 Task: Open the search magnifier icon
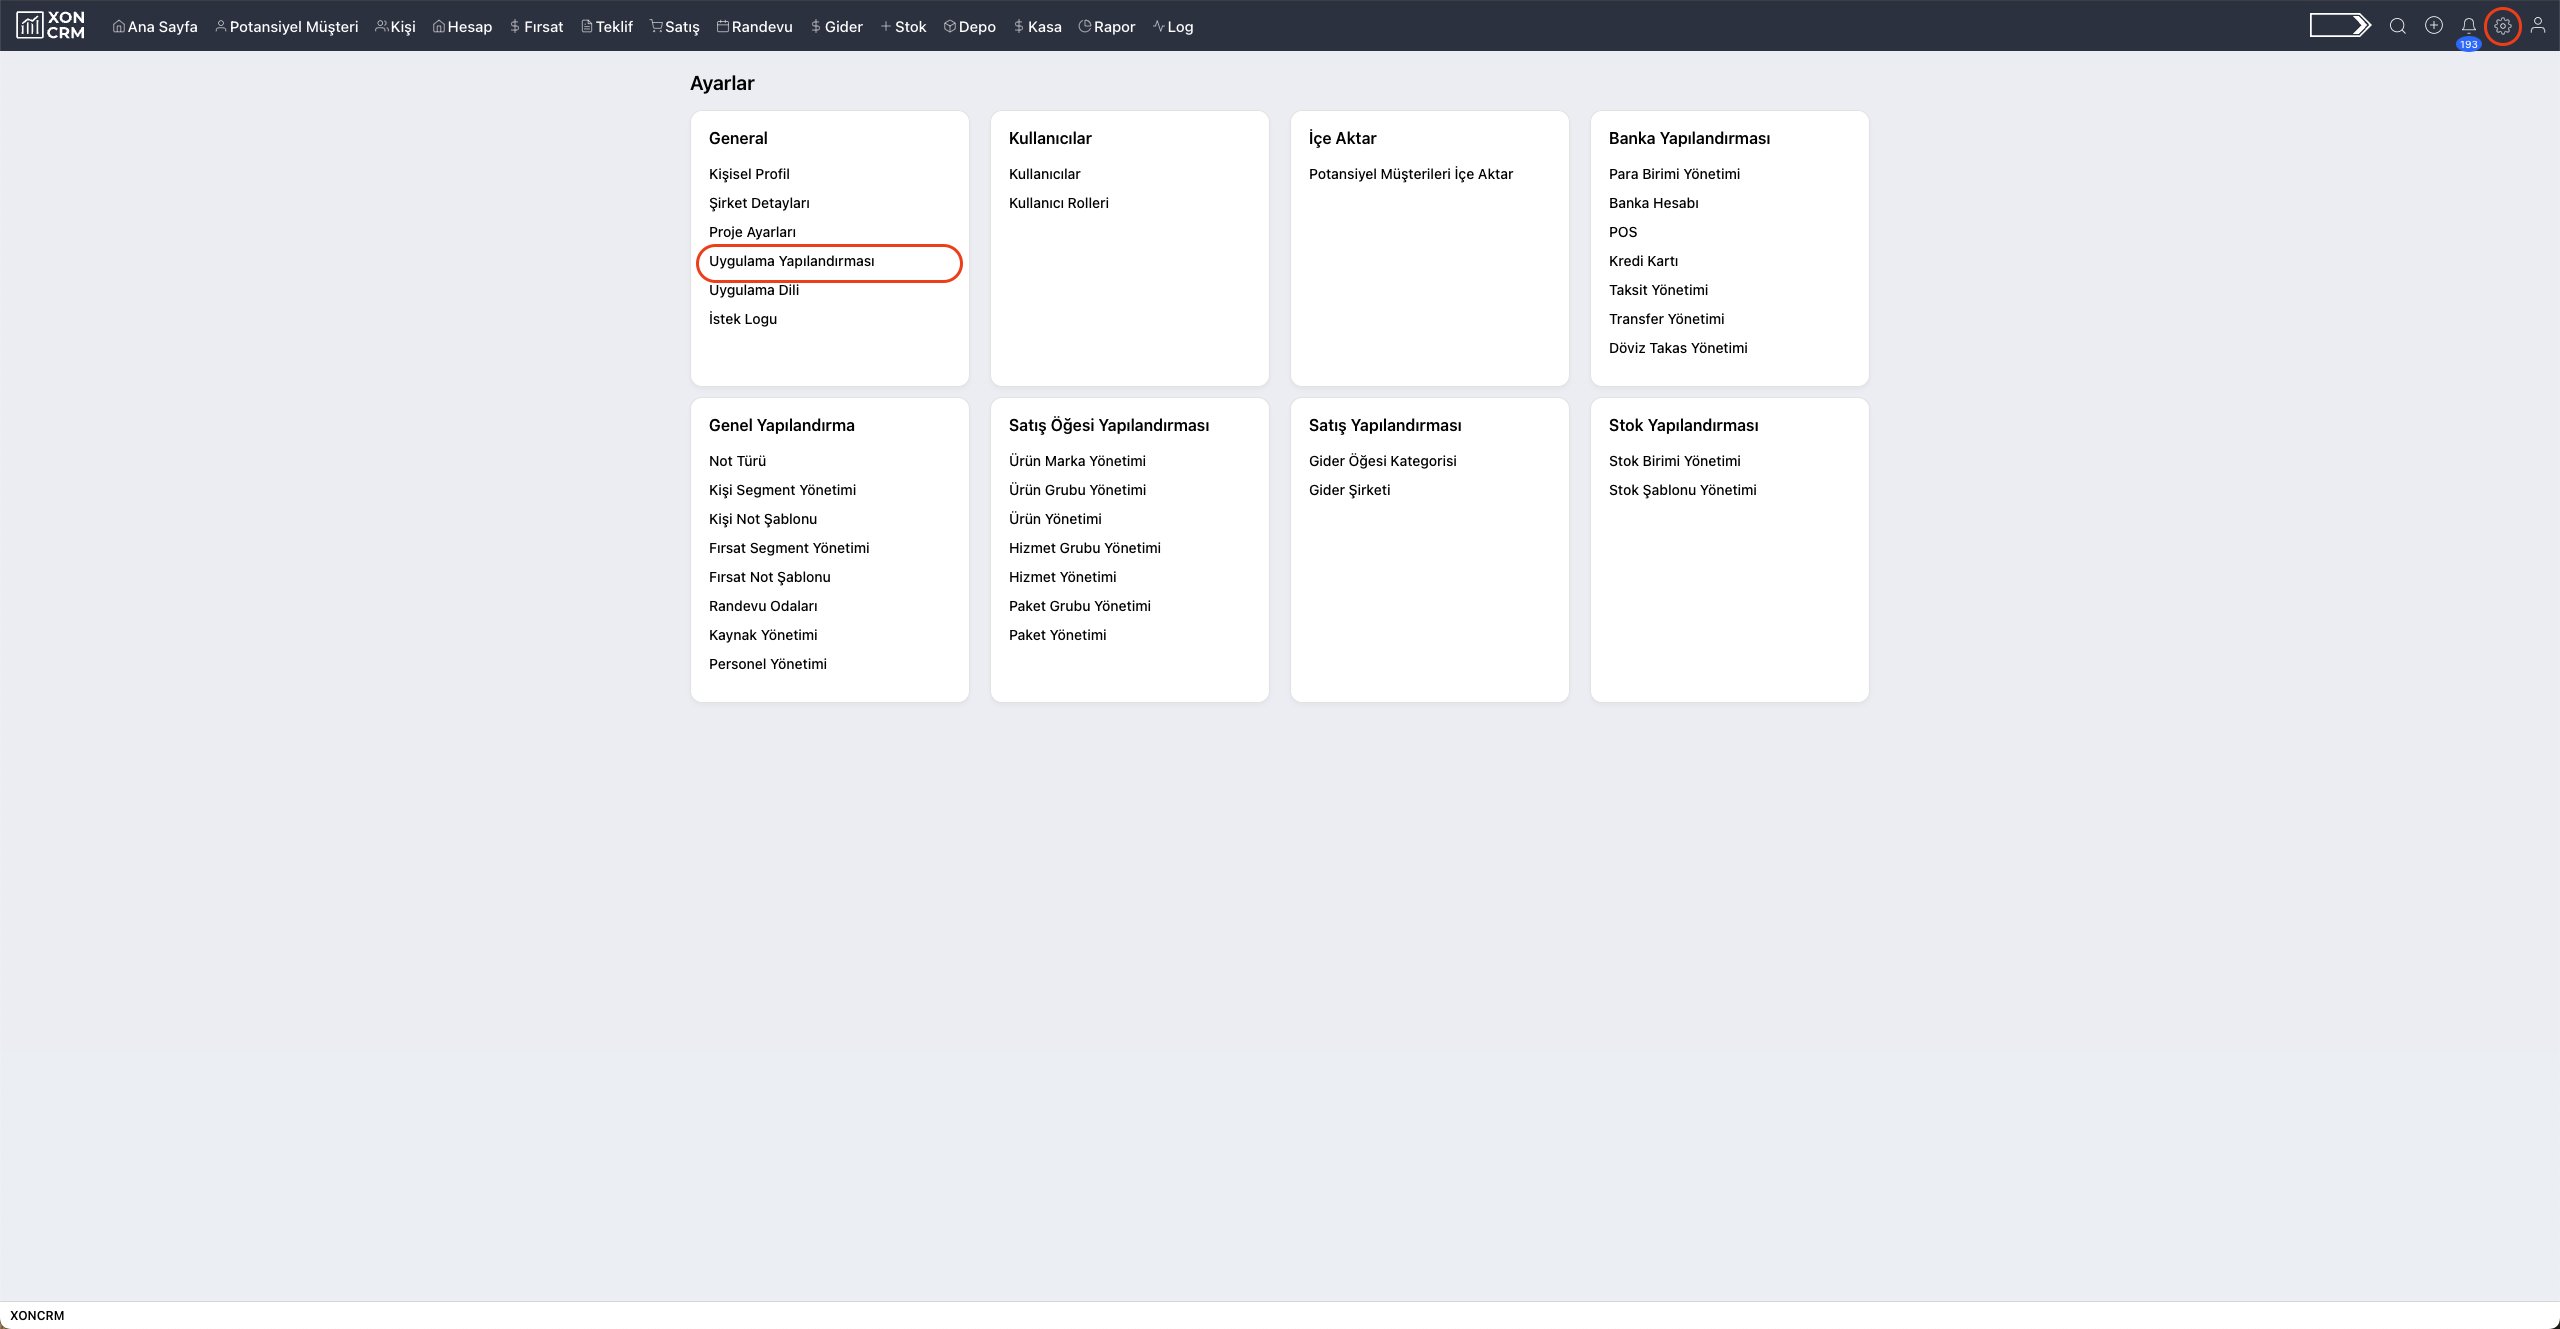pos(2397,26)
